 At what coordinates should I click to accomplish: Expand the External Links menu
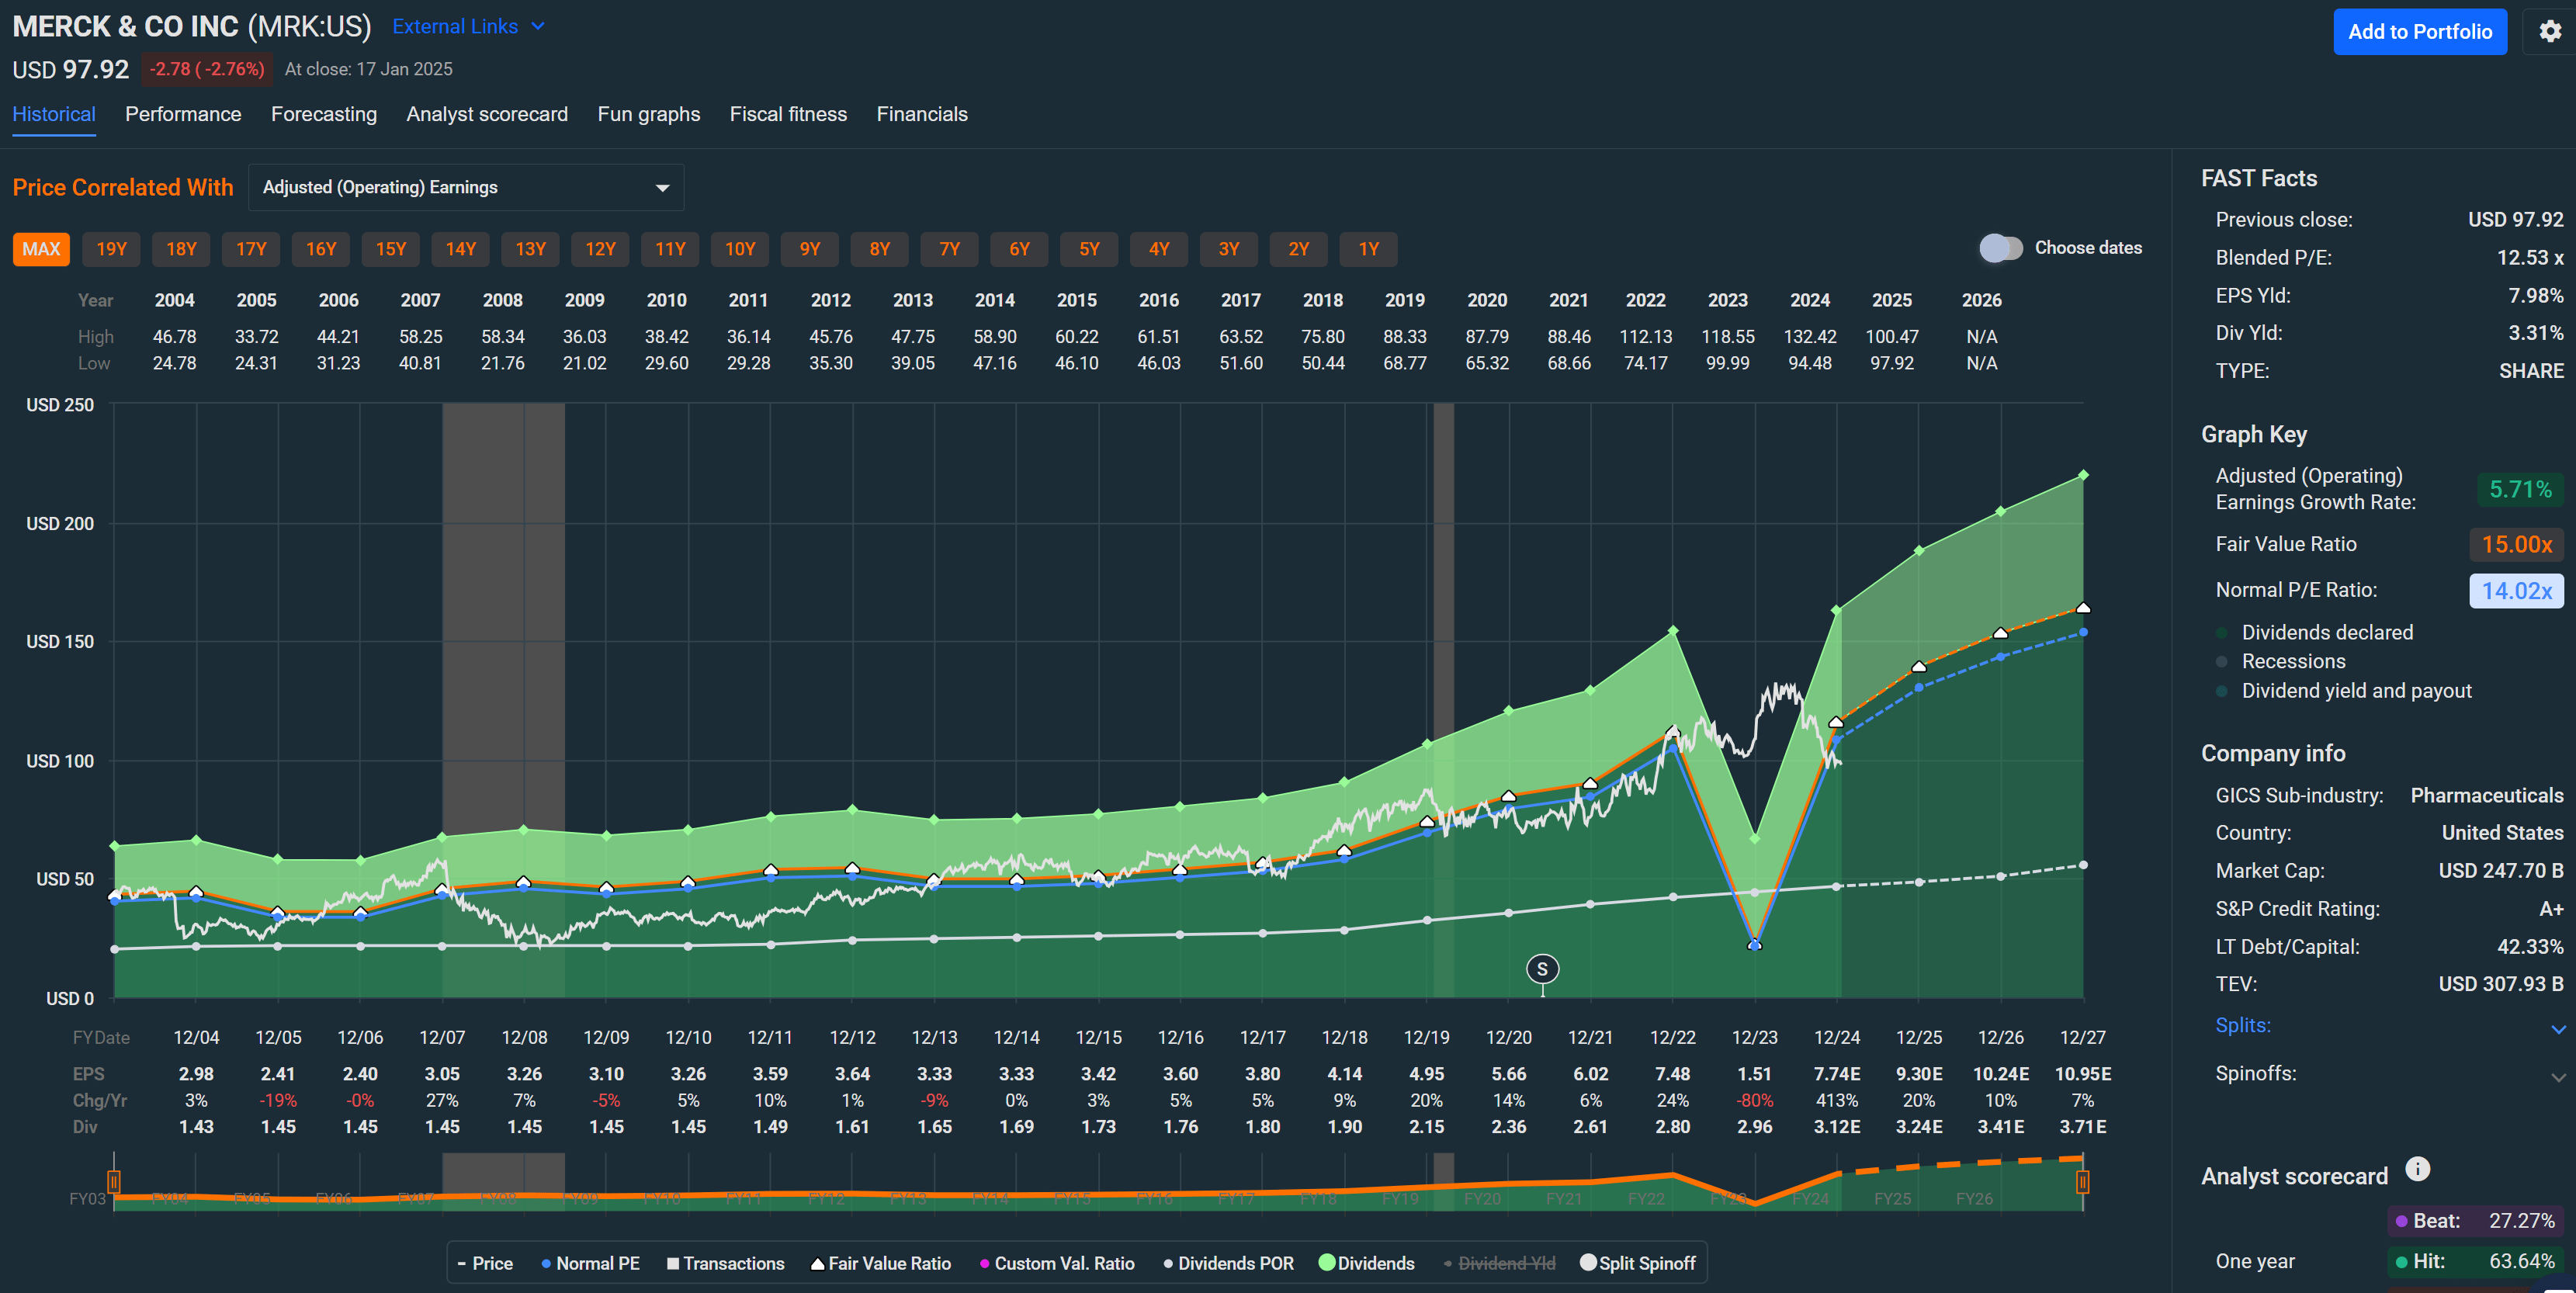point(469,26)
